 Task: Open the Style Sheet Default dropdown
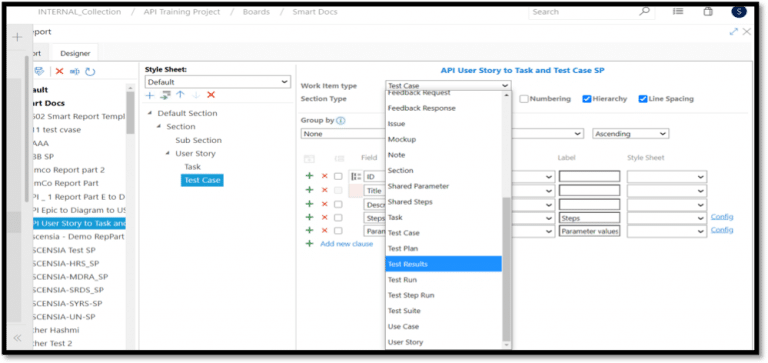(x=218, y=82)
